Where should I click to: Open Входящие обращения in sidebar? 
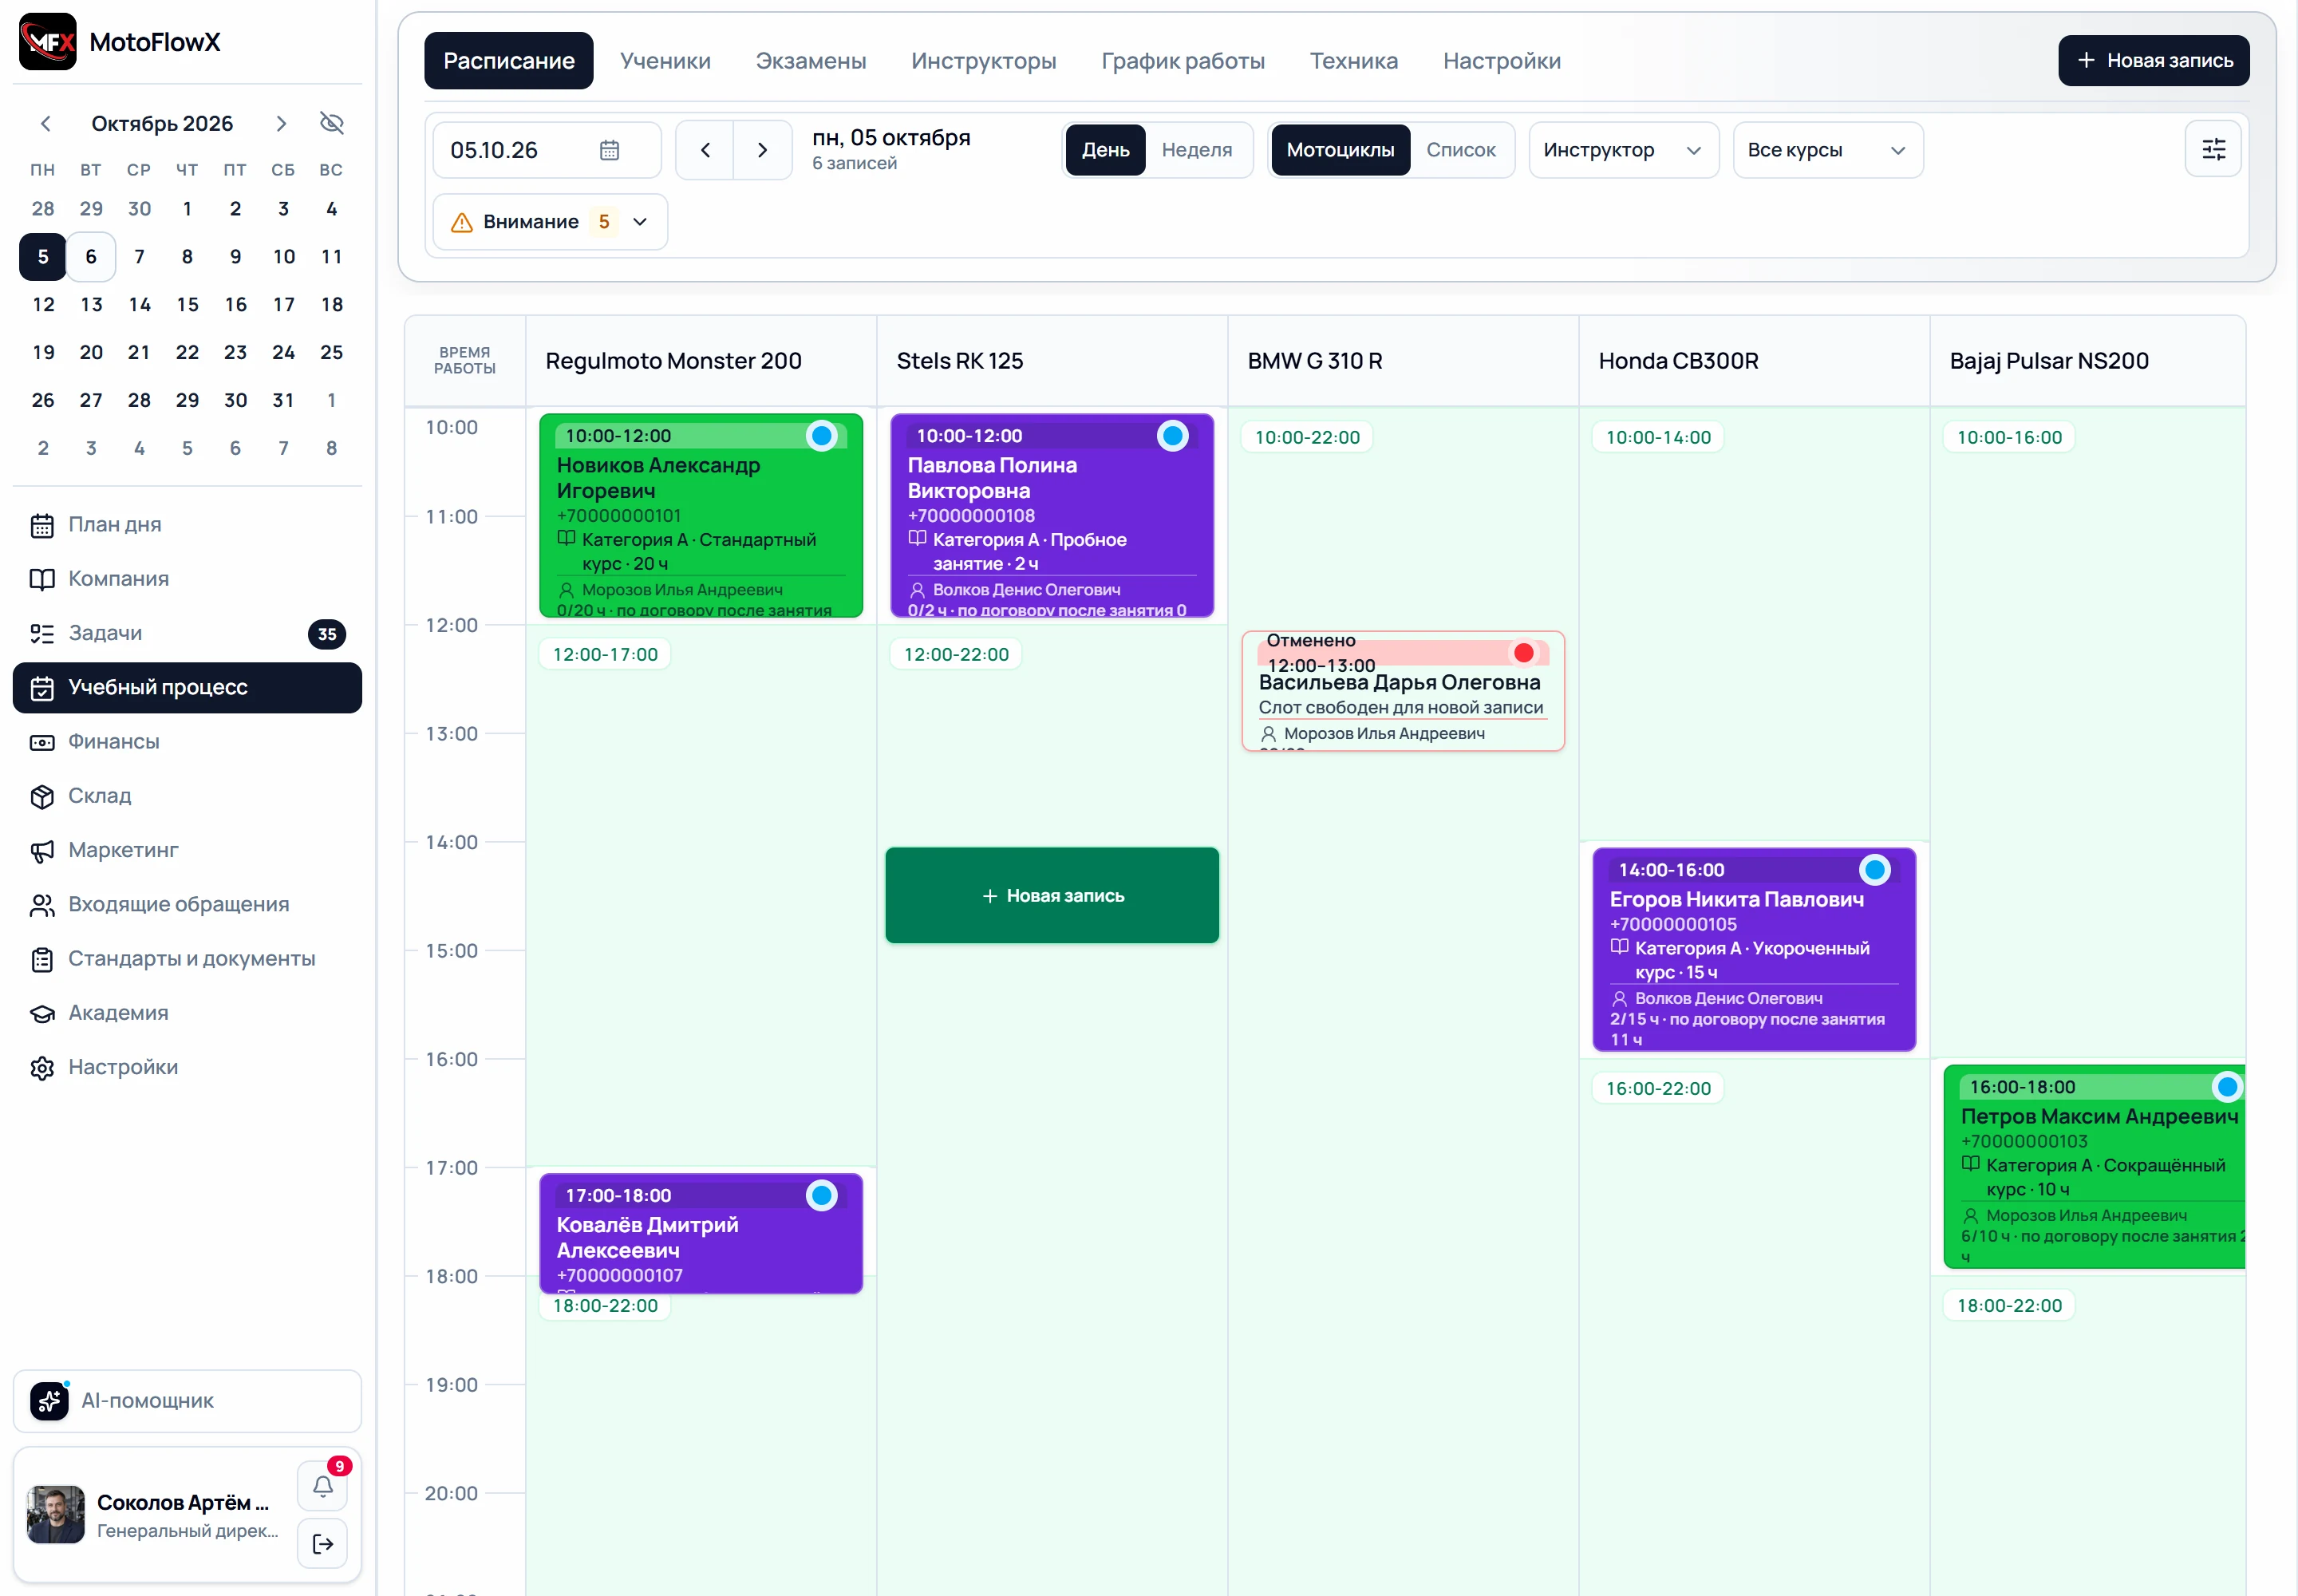coord(187,905)
